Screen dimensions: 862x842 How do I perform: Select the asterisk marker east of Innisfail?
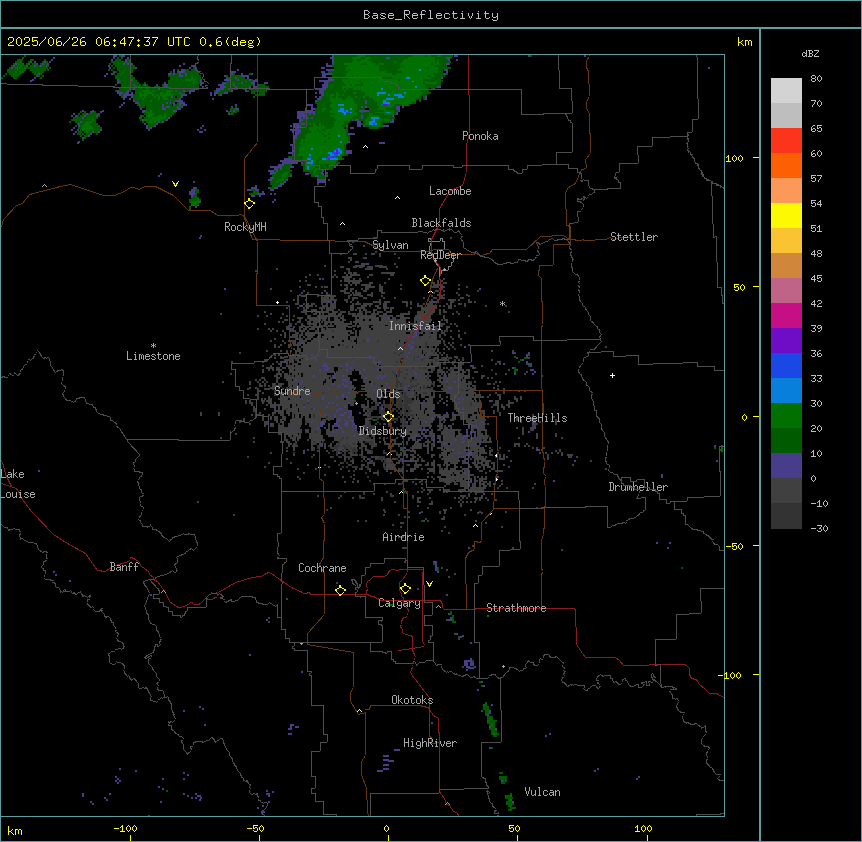pyautogui.click(x=502, y=303)
